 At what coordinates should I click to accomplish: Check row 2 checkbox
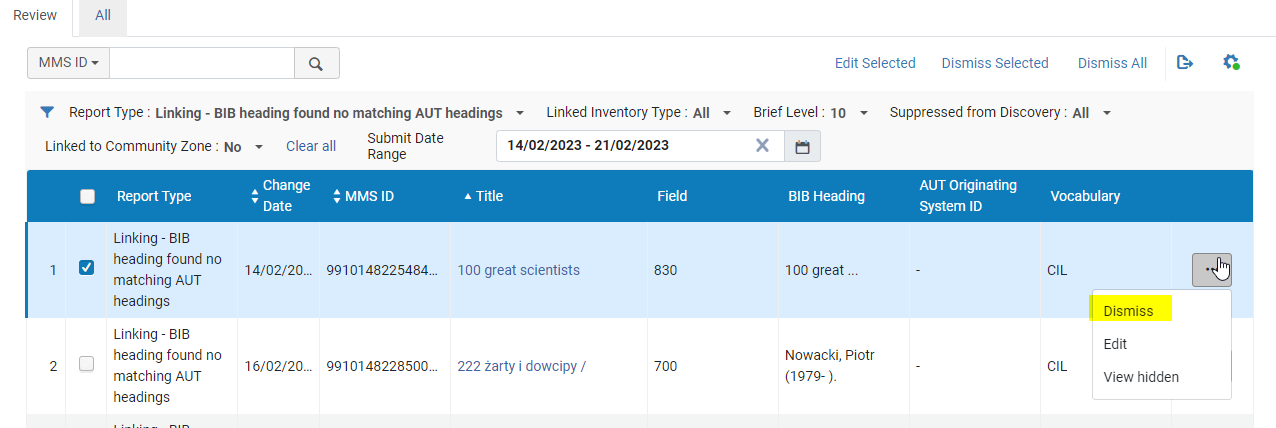86,364
